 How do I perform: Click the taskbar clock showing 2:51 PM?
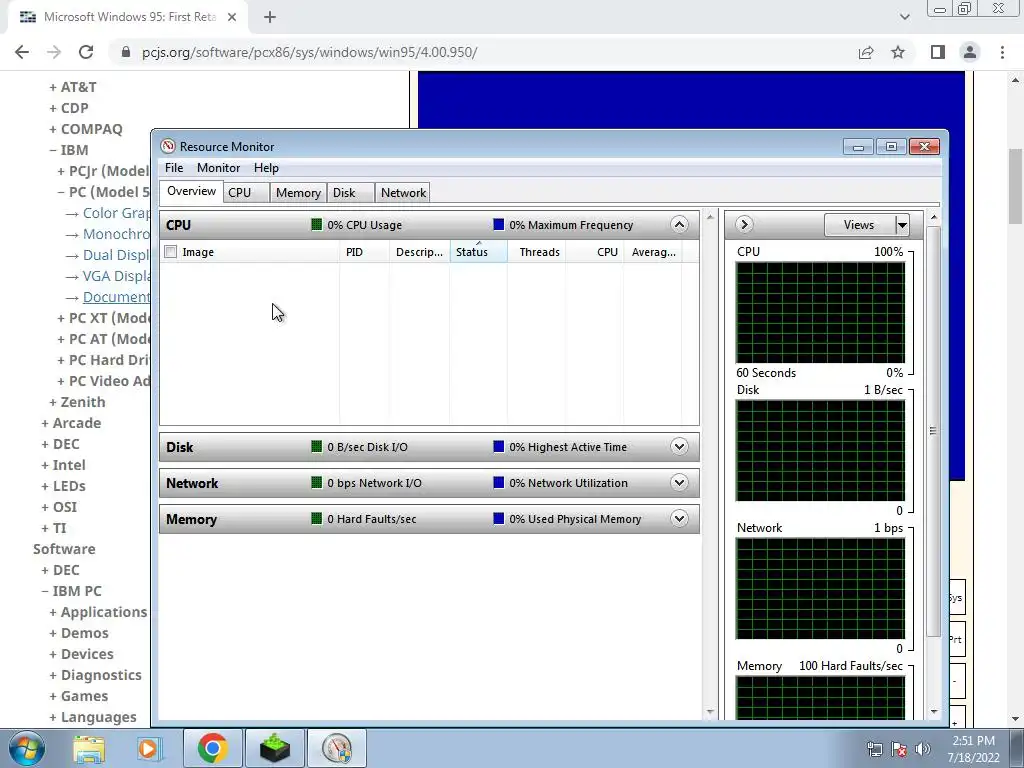coord(973,749)
